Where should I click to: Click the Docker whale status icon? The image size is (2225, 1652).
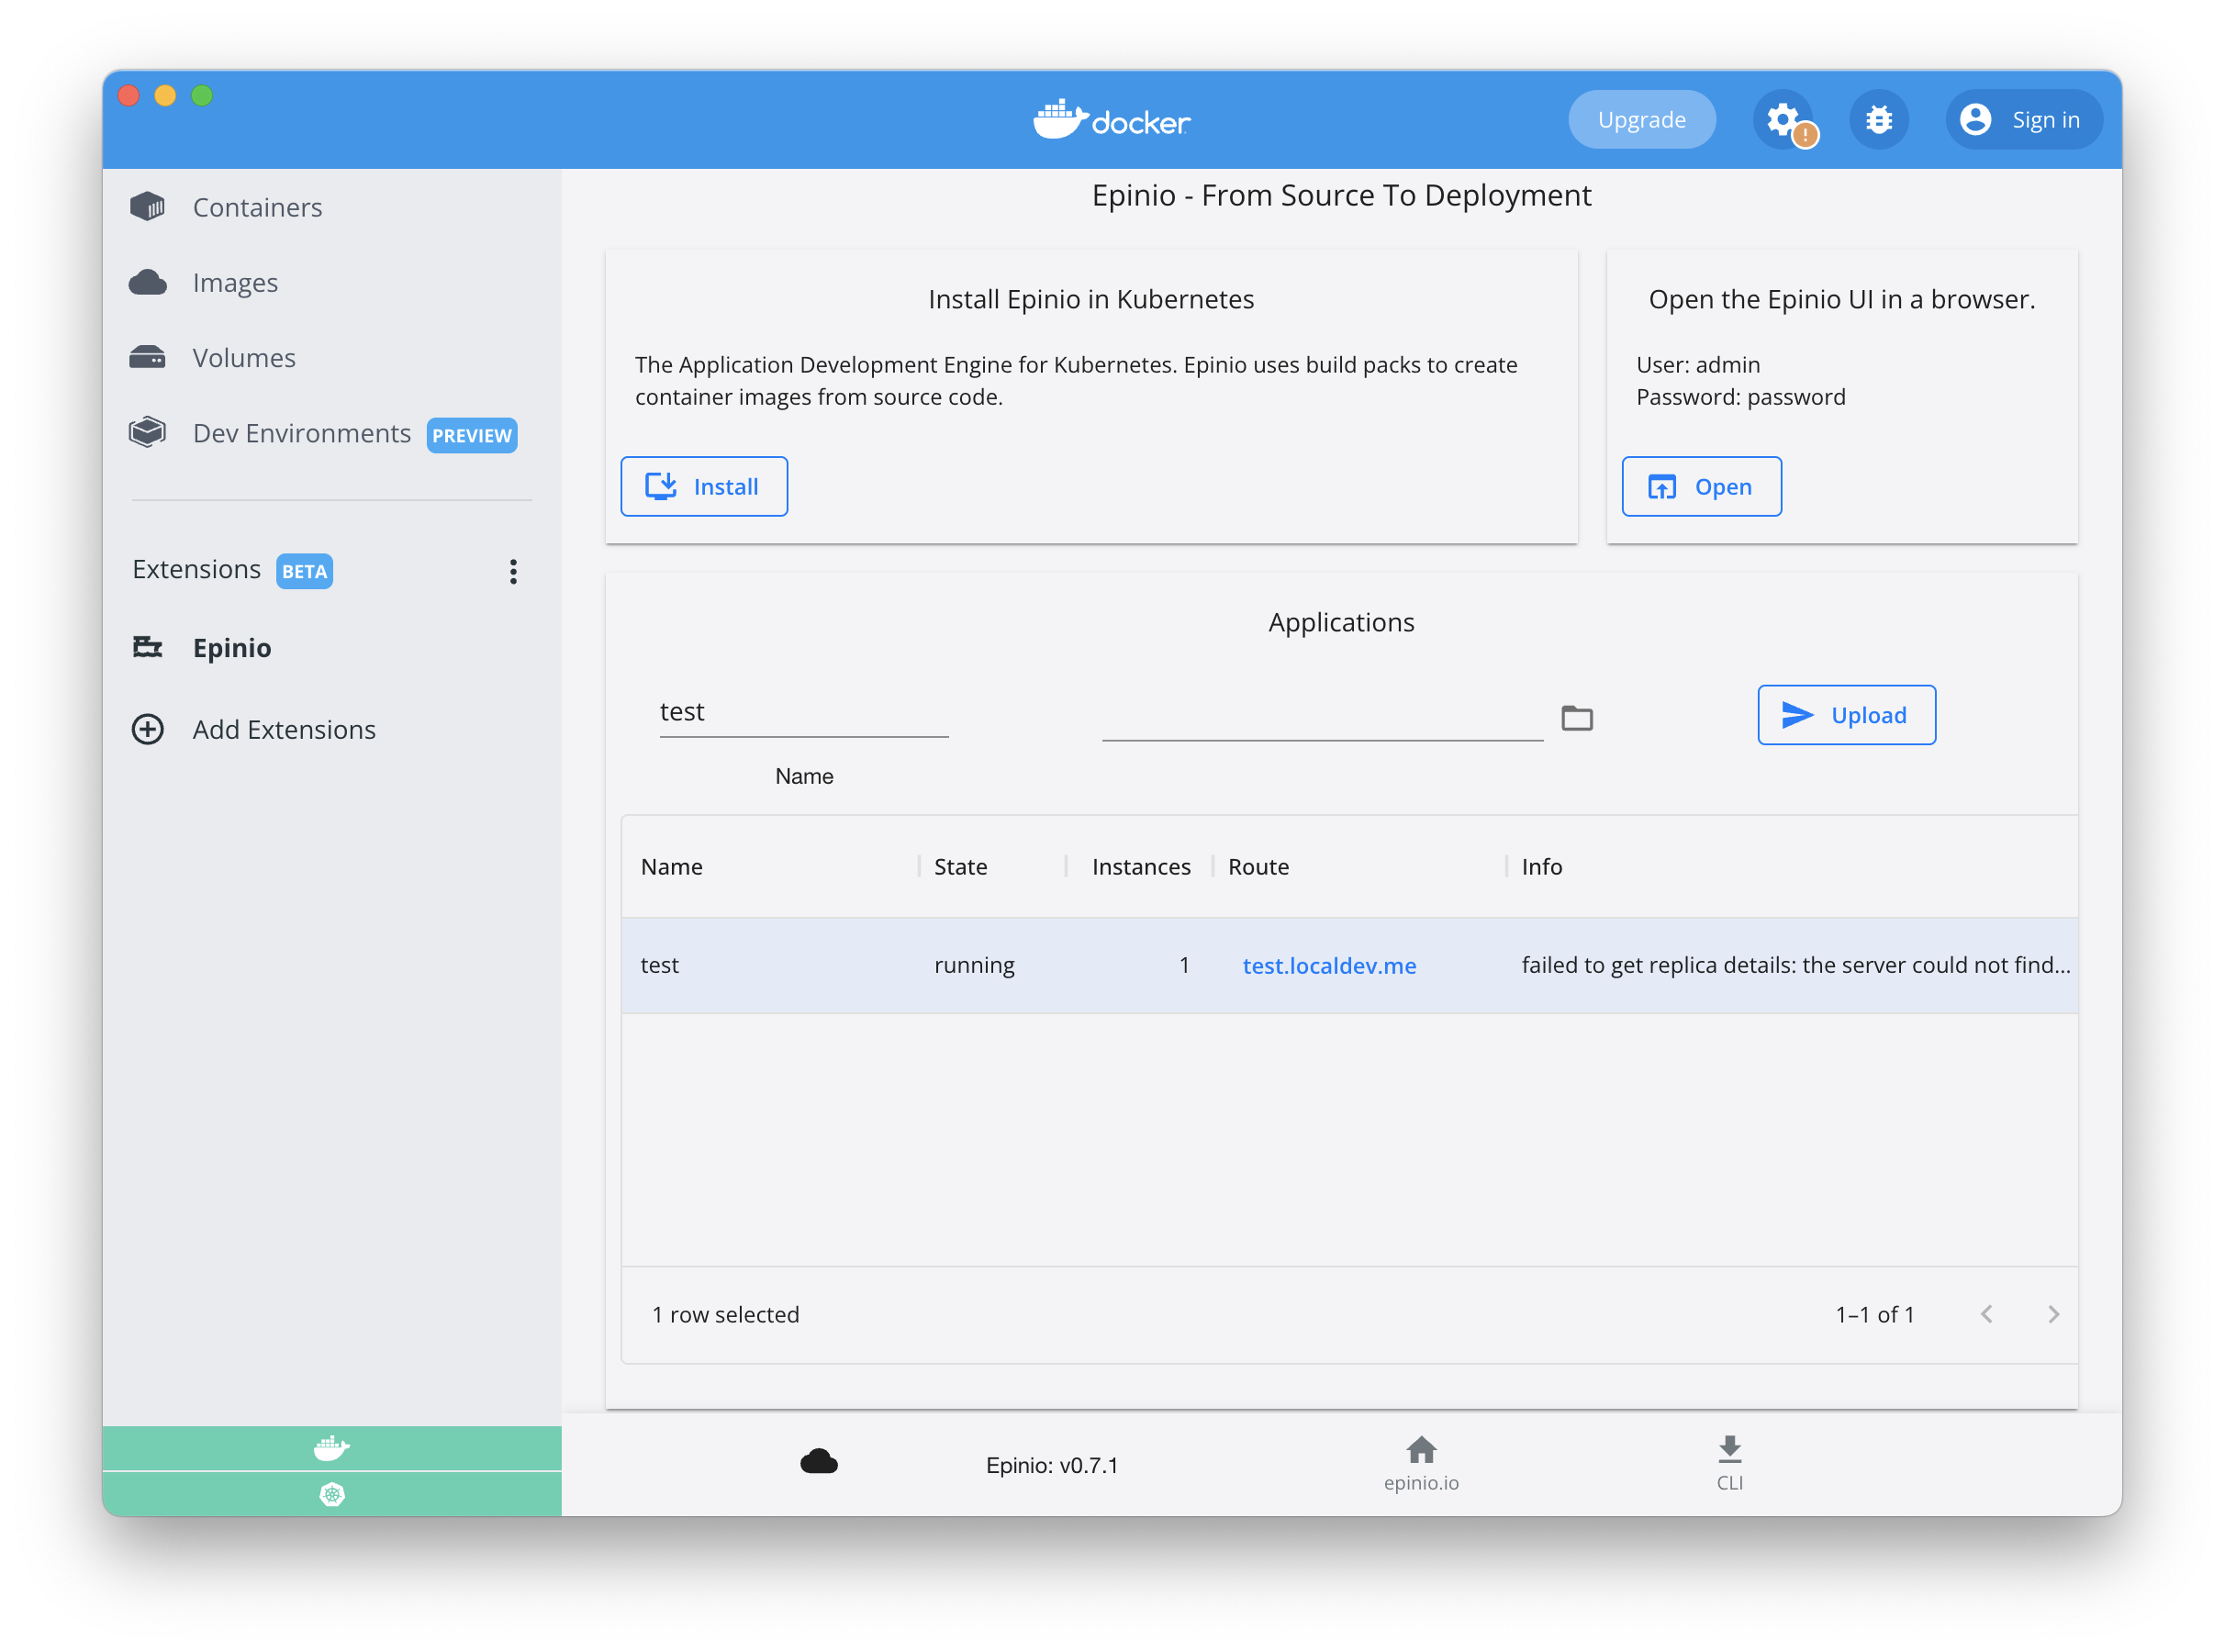click(331, 1447)
